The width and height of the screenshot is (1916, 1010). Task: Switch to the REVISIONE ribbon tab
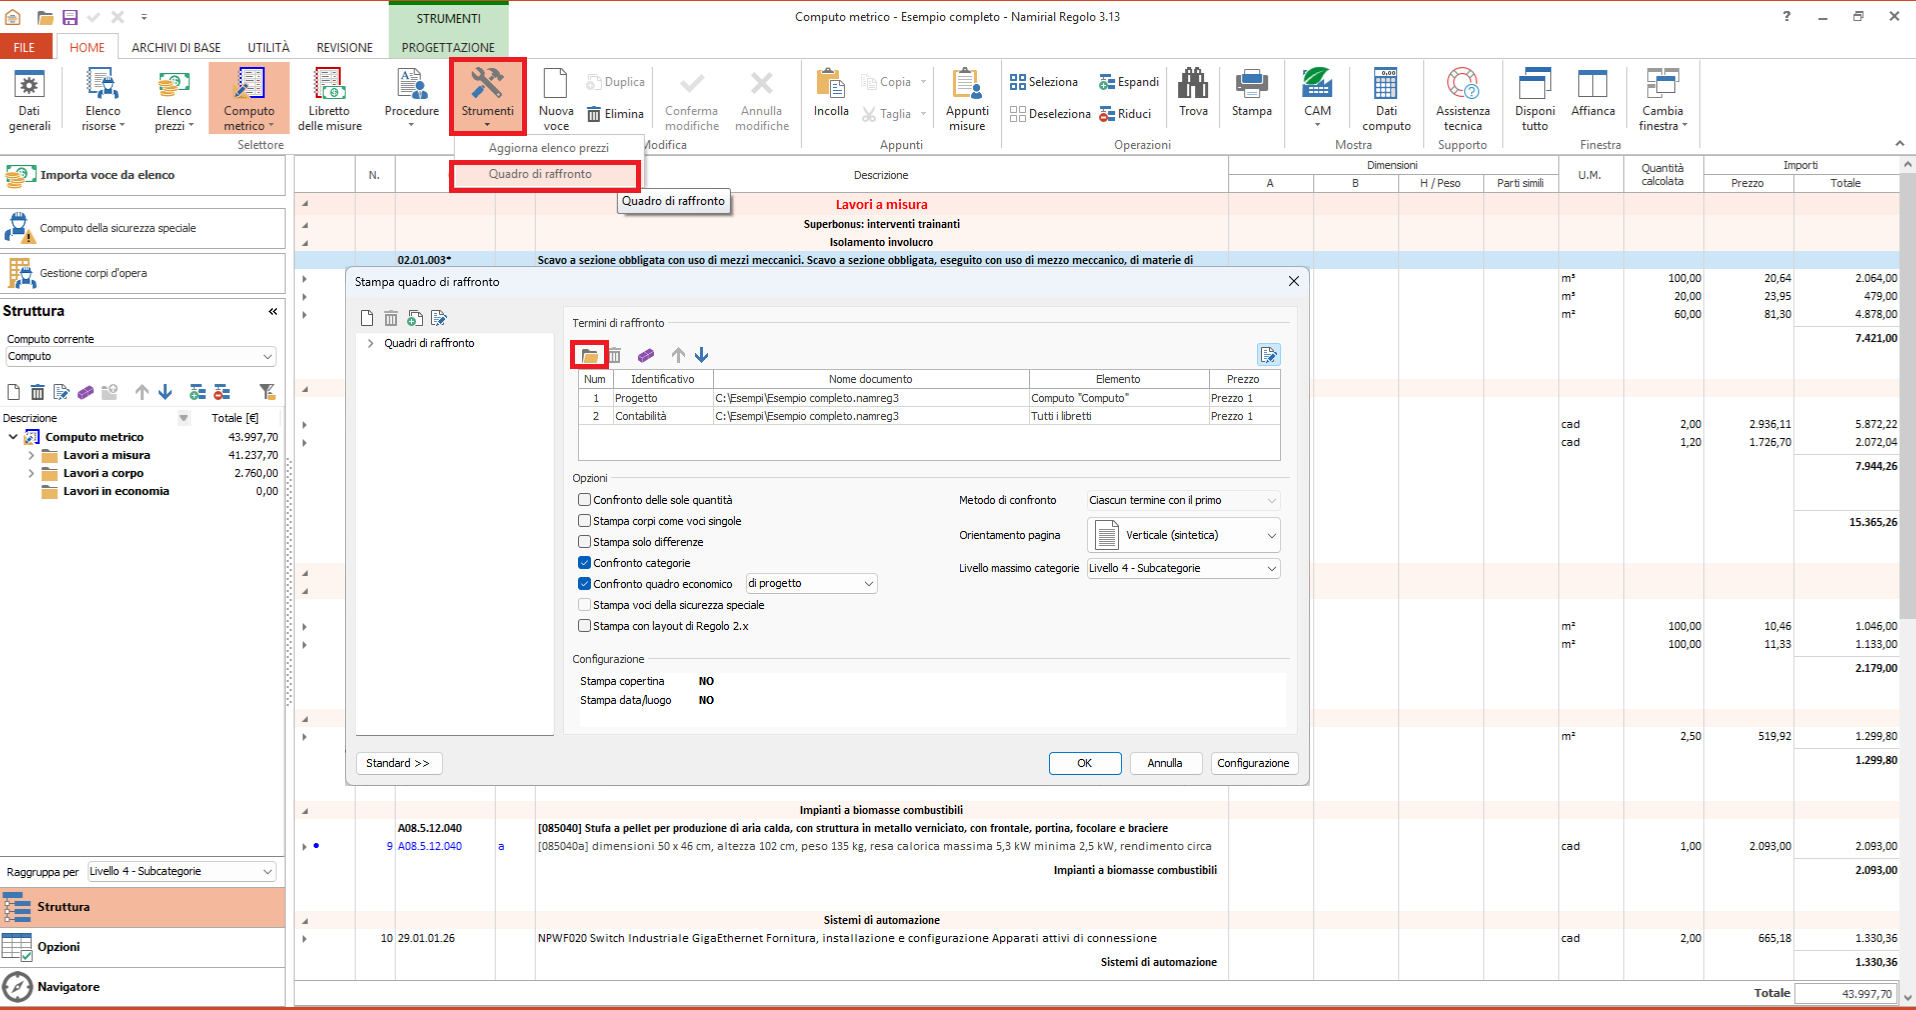click(x=344, y=47)
